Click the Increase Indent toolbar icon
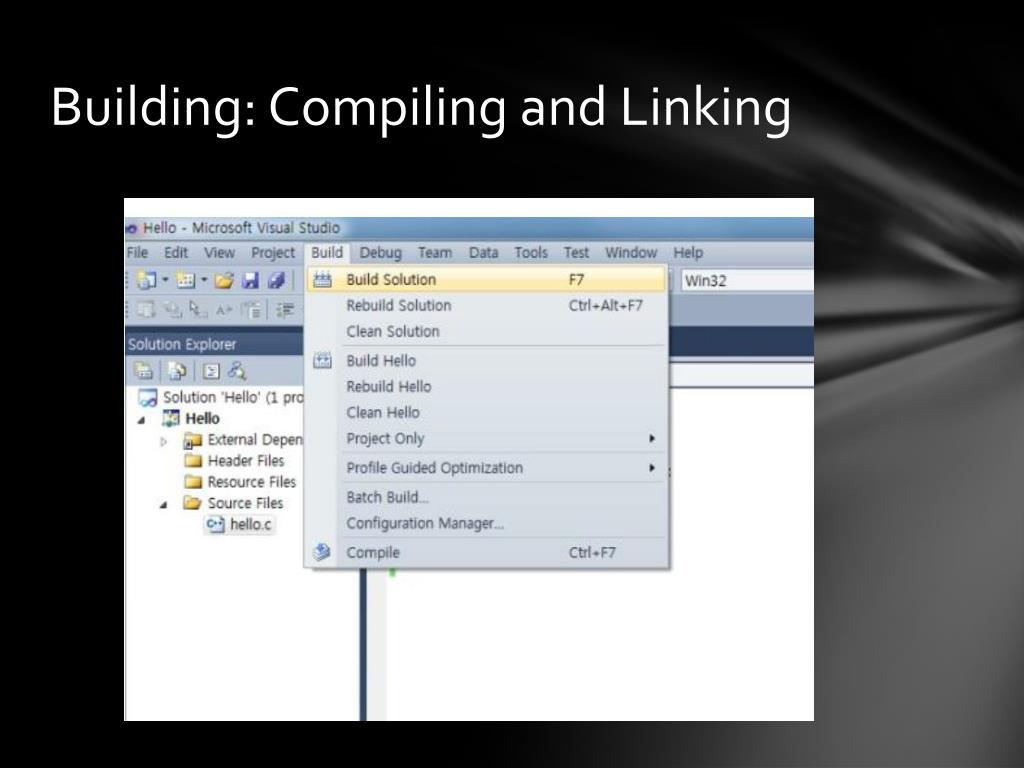Screen dimensions: 1024x768 point(285,310)
